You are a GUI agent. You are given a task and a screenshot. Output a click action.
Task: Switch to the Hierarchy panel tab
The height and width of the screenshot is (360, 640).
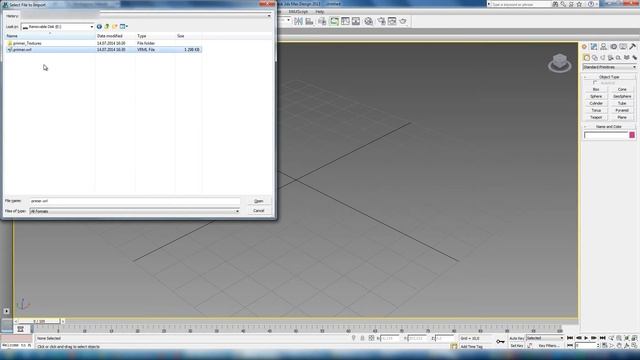click(604, 47)
